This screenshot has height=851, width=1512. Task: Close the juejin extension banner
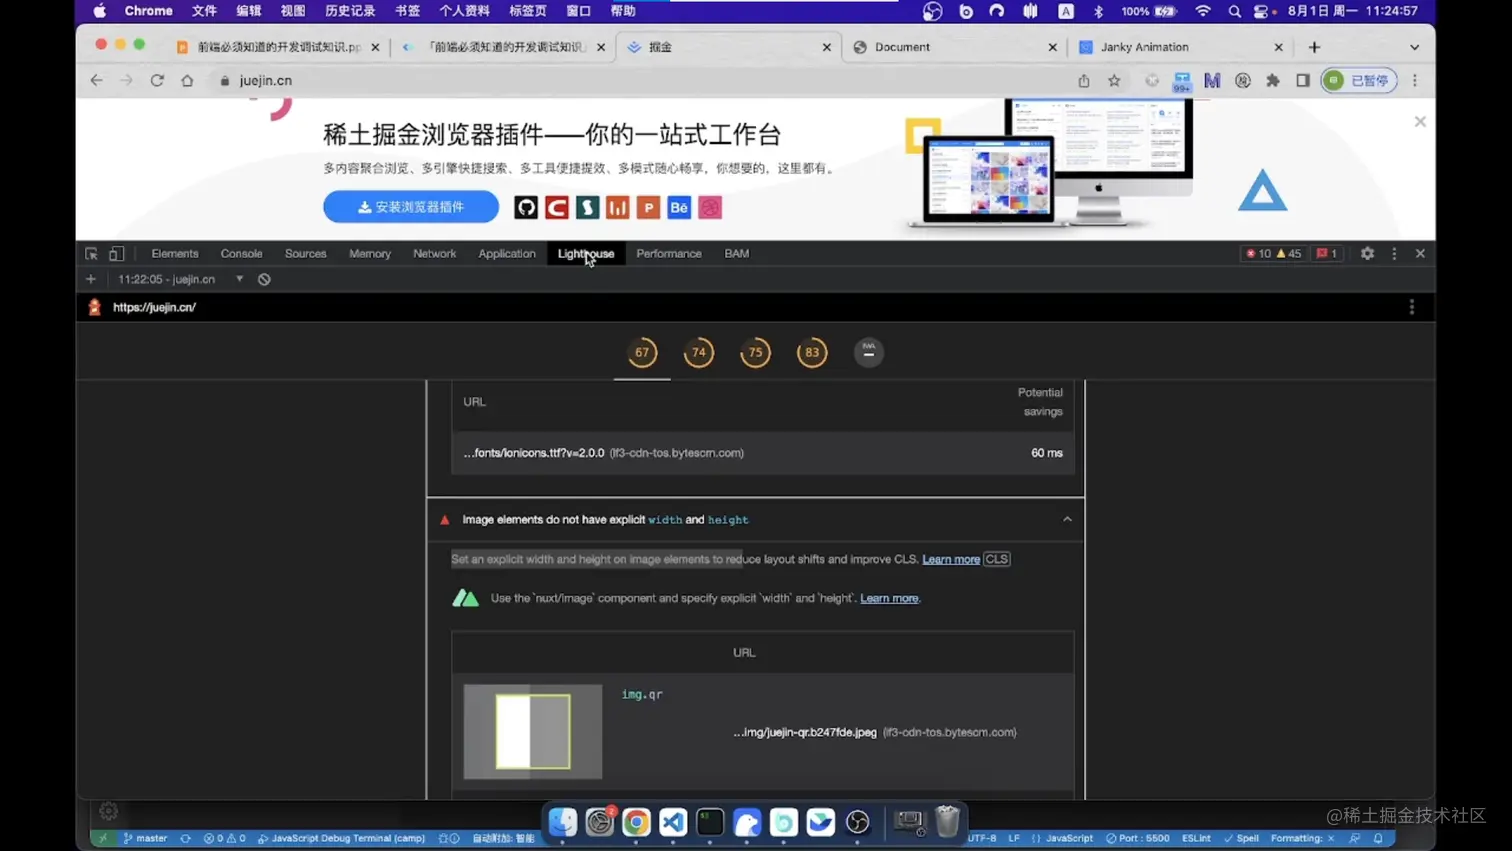(1420, 121)
